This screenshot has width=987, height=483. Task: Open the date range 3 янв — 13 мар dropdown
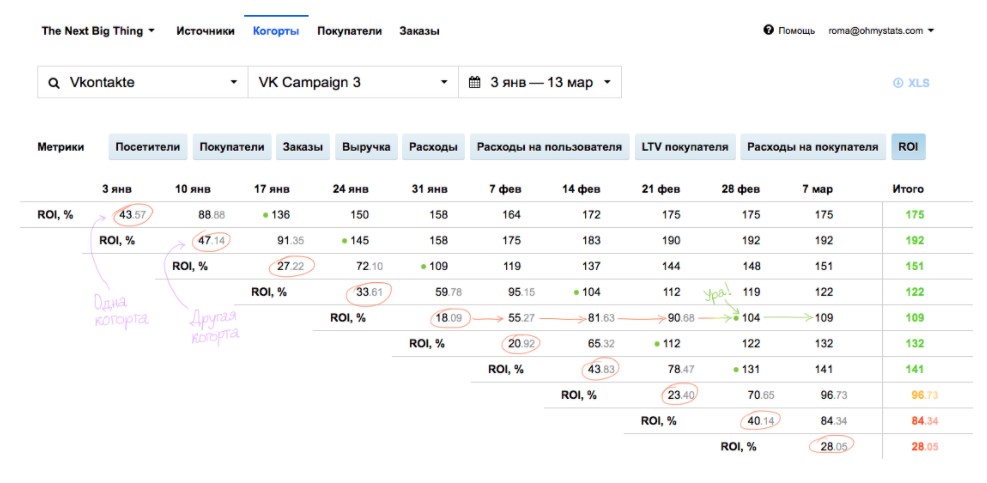(x=540, y=82)
